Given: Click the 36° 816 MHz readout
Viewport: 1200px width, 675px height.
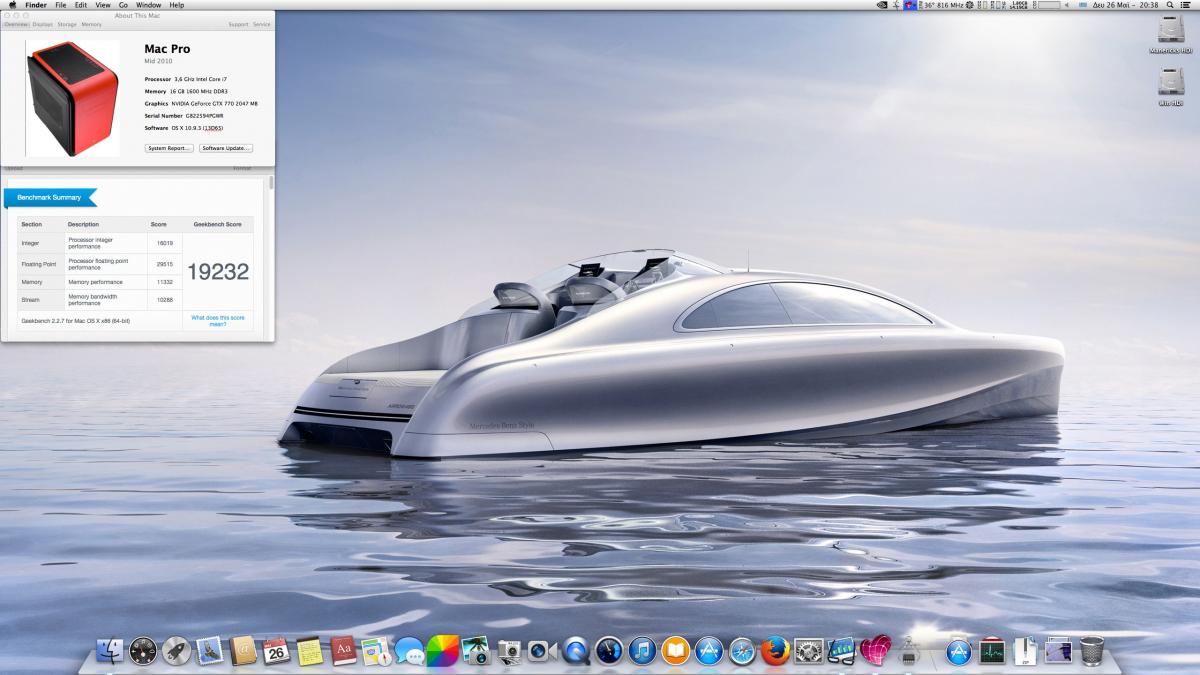Looking at the screenshot, I should (943, 5).
